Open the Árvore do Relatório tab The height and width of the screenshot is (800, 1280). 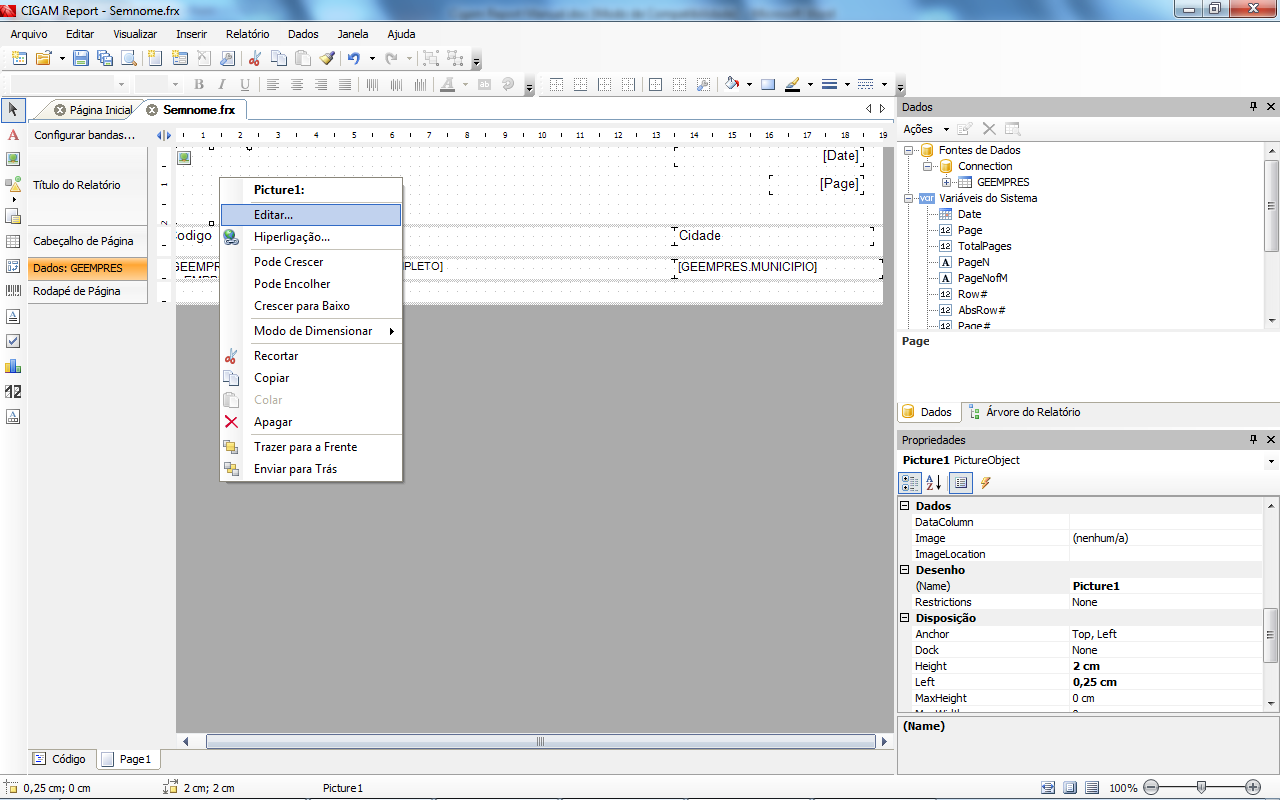click(1032, 412)
